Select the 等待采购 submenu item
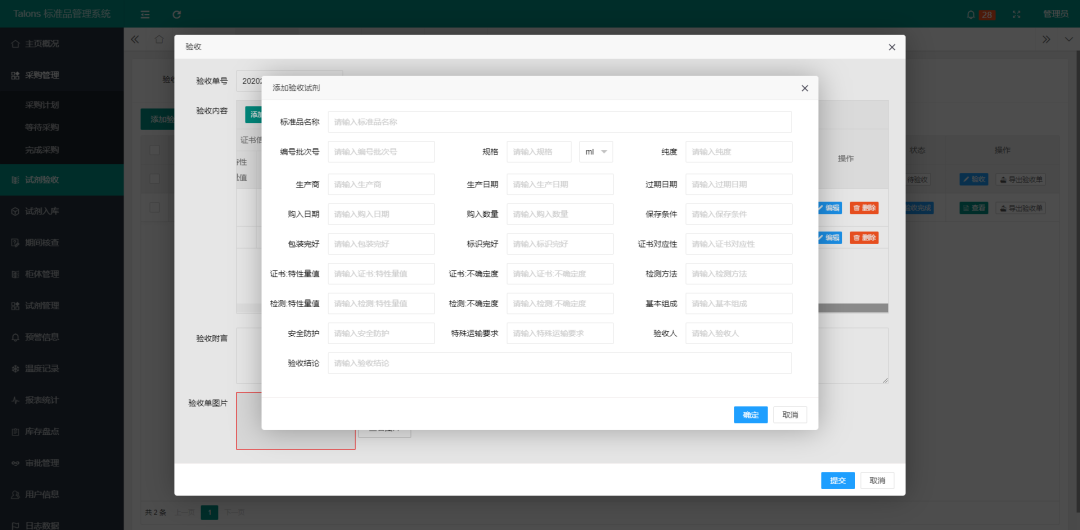This screenshot has height=530, width=1080. click(42, 128)
